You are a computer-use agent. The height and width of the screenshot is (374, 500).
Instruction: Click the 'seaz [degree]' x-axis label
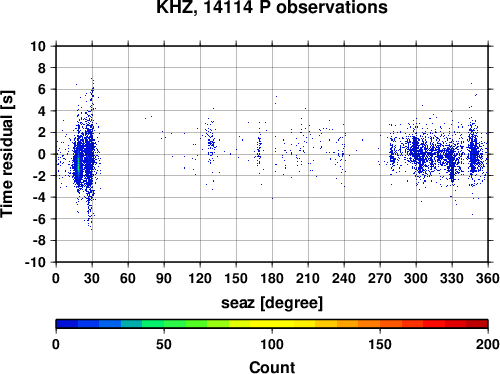[272, 303]
